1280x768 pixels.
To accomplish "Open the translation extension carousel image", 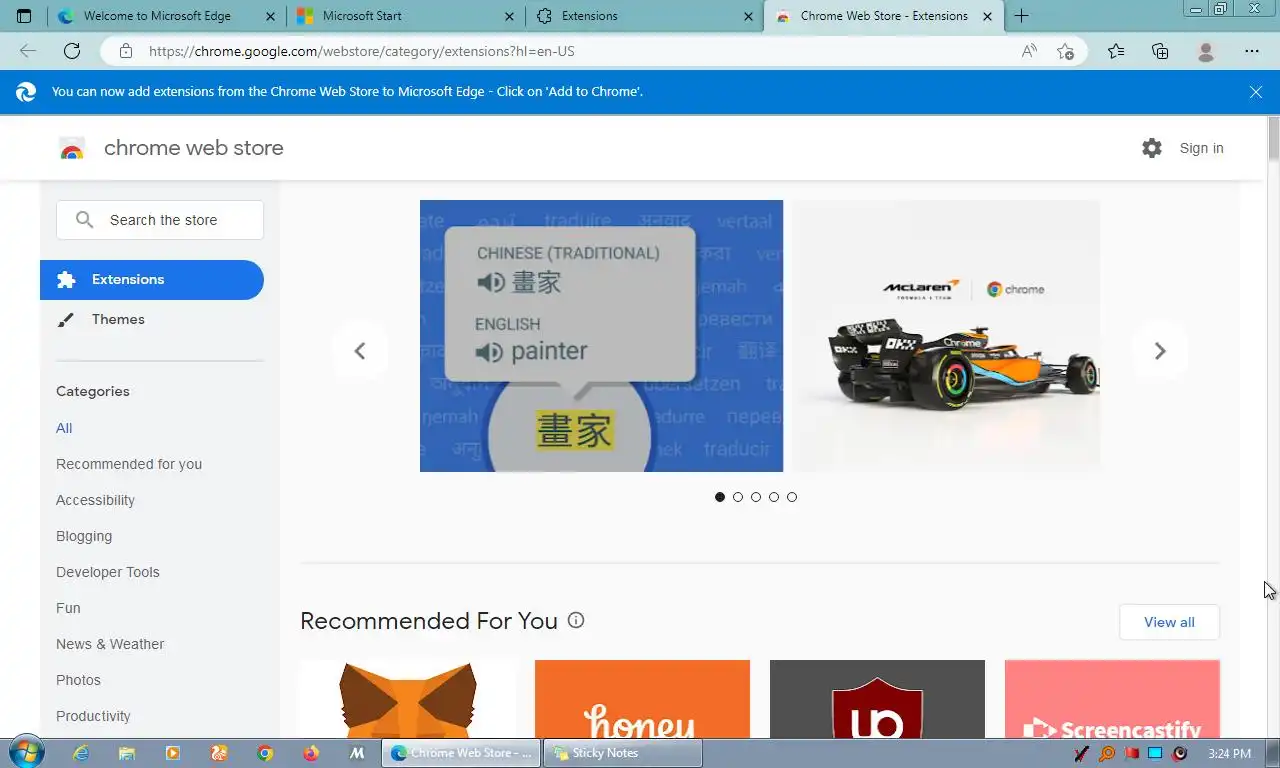I will [x=601, y=336].
